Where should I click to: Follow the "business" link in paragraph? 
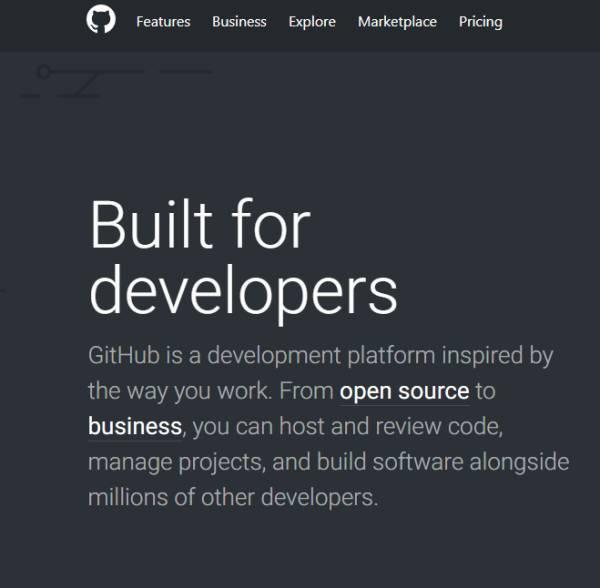135,426
